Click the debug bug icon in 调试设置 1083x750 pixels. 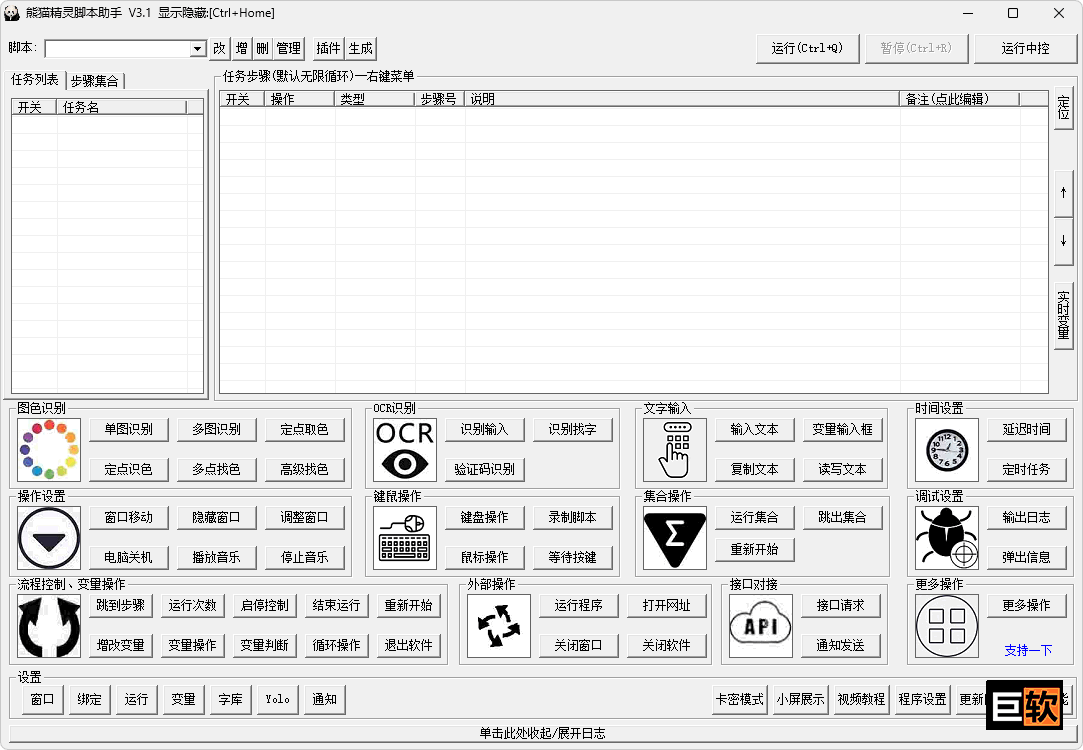(945, 537)
